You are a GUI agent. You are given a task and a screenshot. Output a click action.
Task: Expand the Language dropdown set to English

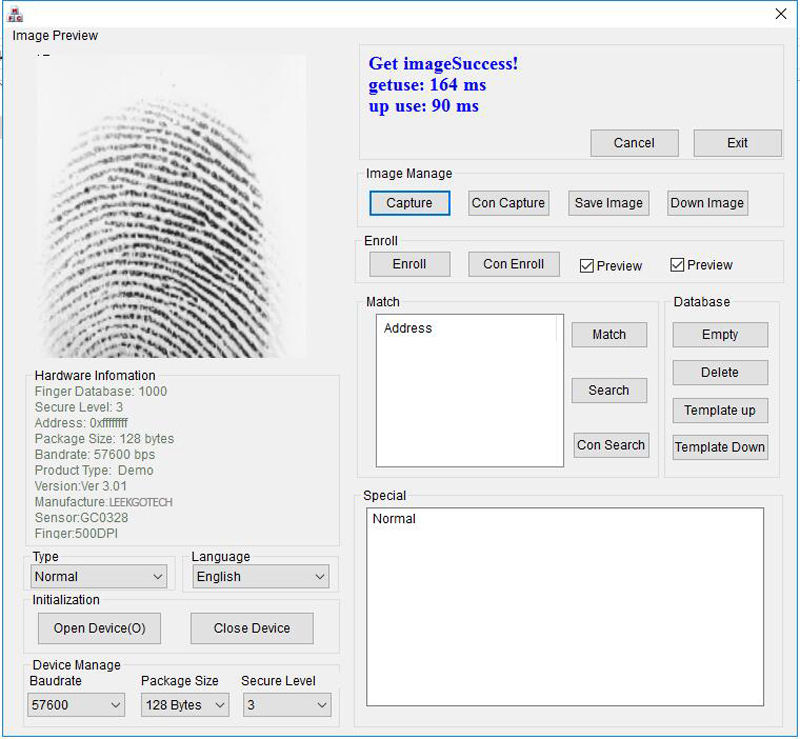(260, 577)
